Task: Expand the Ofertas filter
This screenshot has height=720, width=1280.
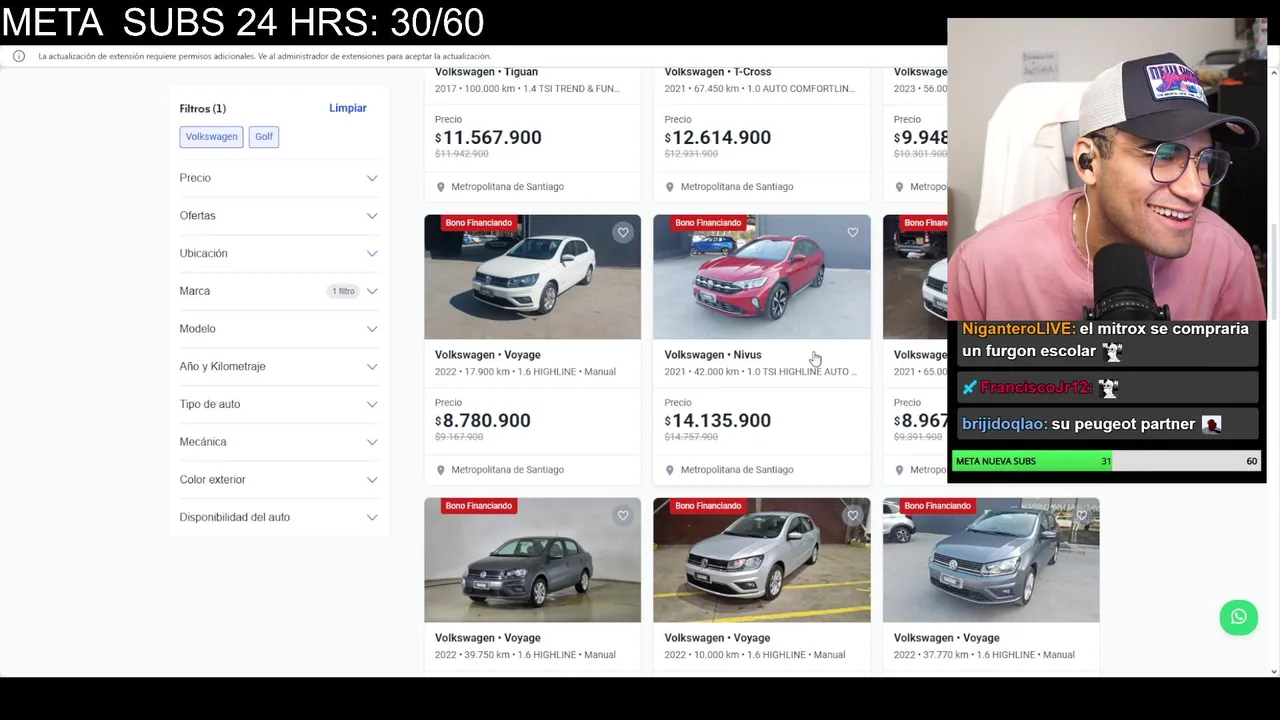Action: coord(278,216)
